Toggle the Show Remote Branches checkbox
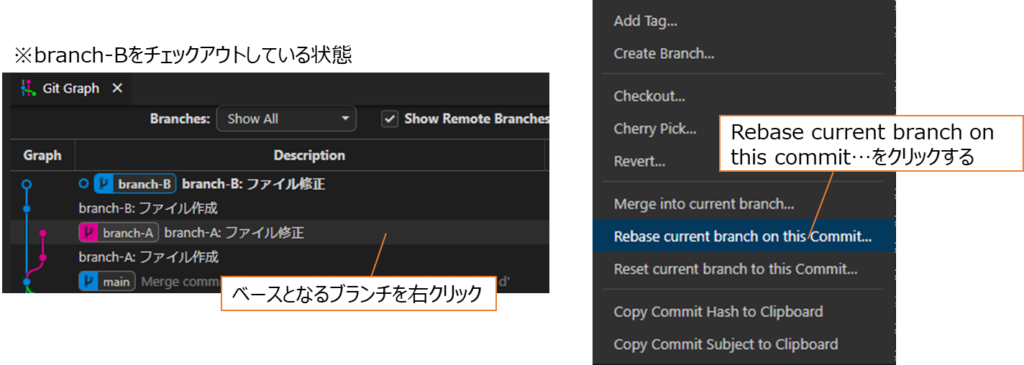 [390, 119]
